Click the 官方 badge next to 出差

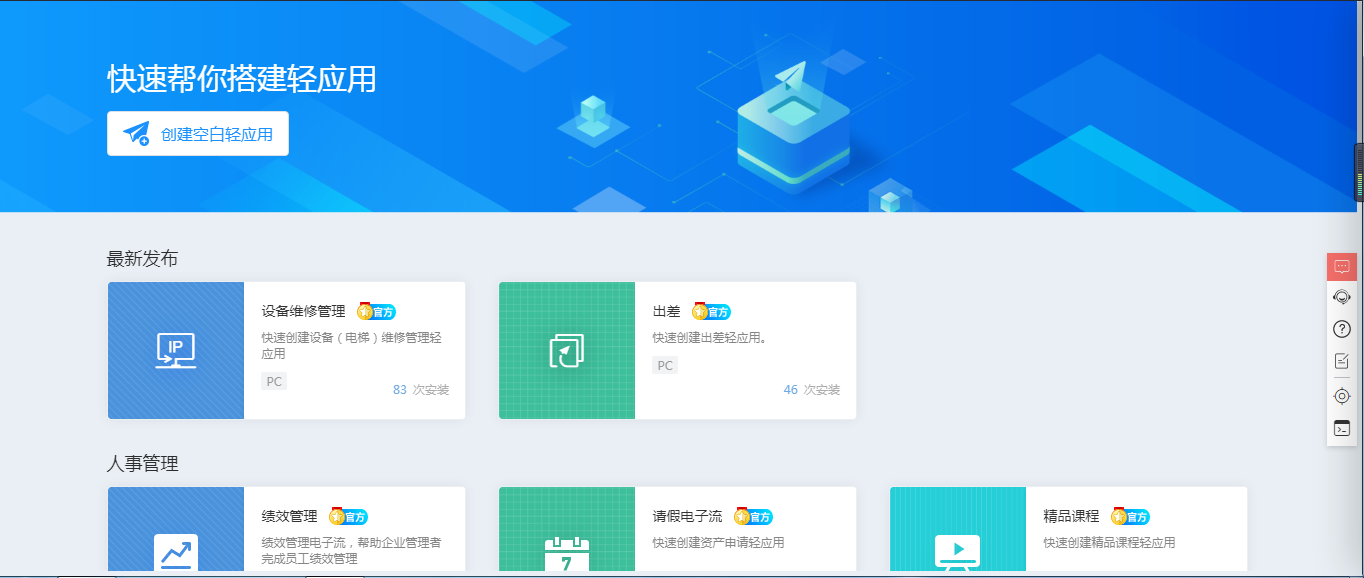tap(712, 311)
